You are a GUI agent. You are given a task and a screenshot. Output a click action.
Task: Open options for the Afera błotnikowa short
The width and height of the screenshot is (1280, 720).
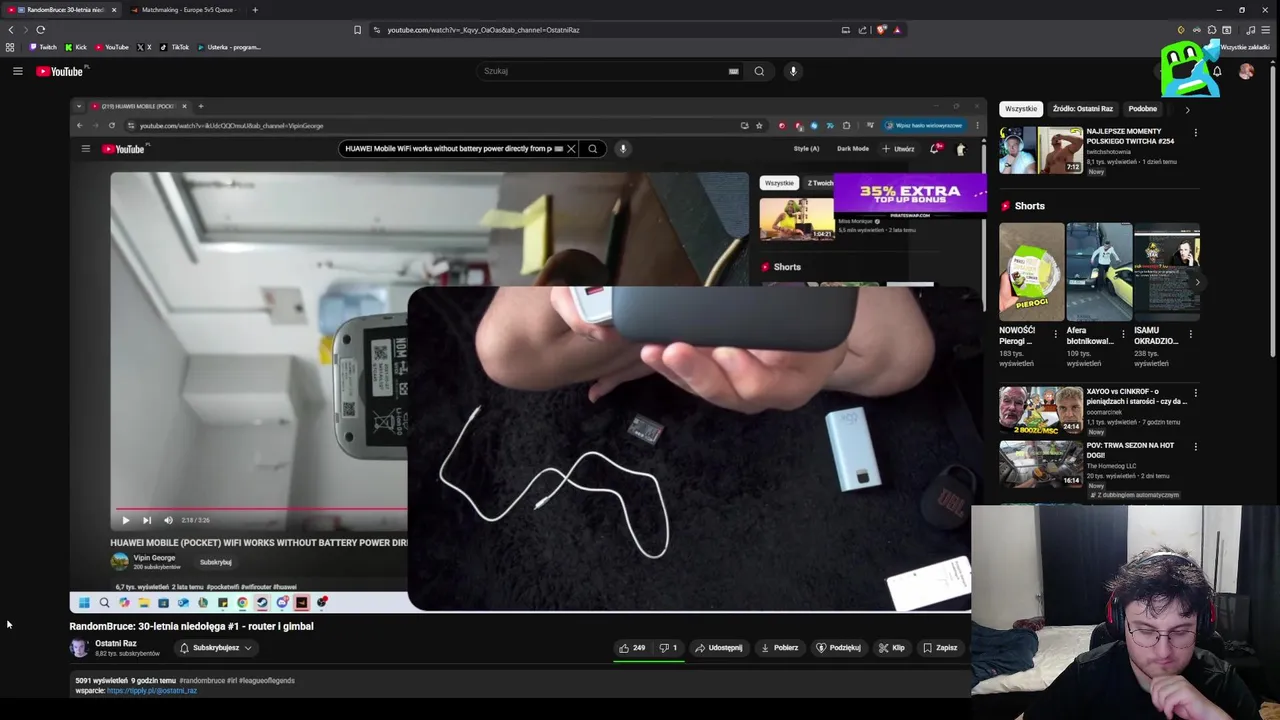pyautogui.click(x=1122, y=334)
